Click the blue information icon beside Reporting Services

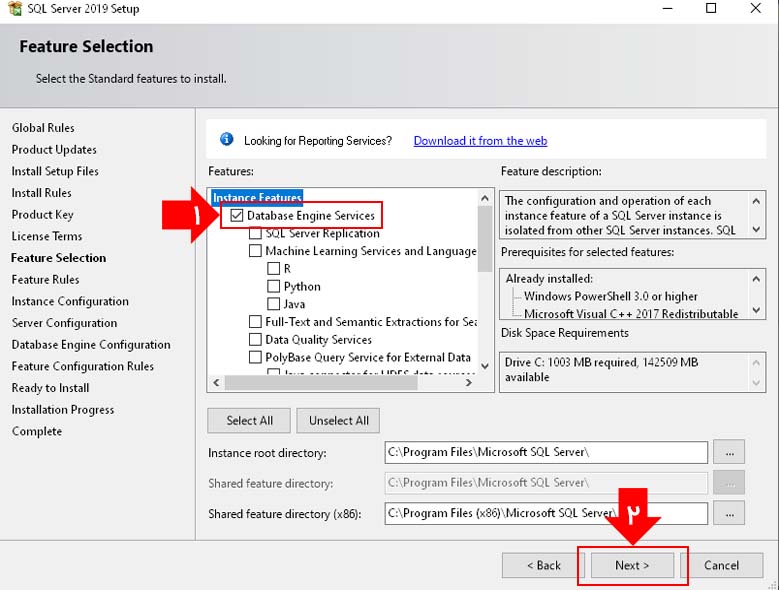click(227, 139)
